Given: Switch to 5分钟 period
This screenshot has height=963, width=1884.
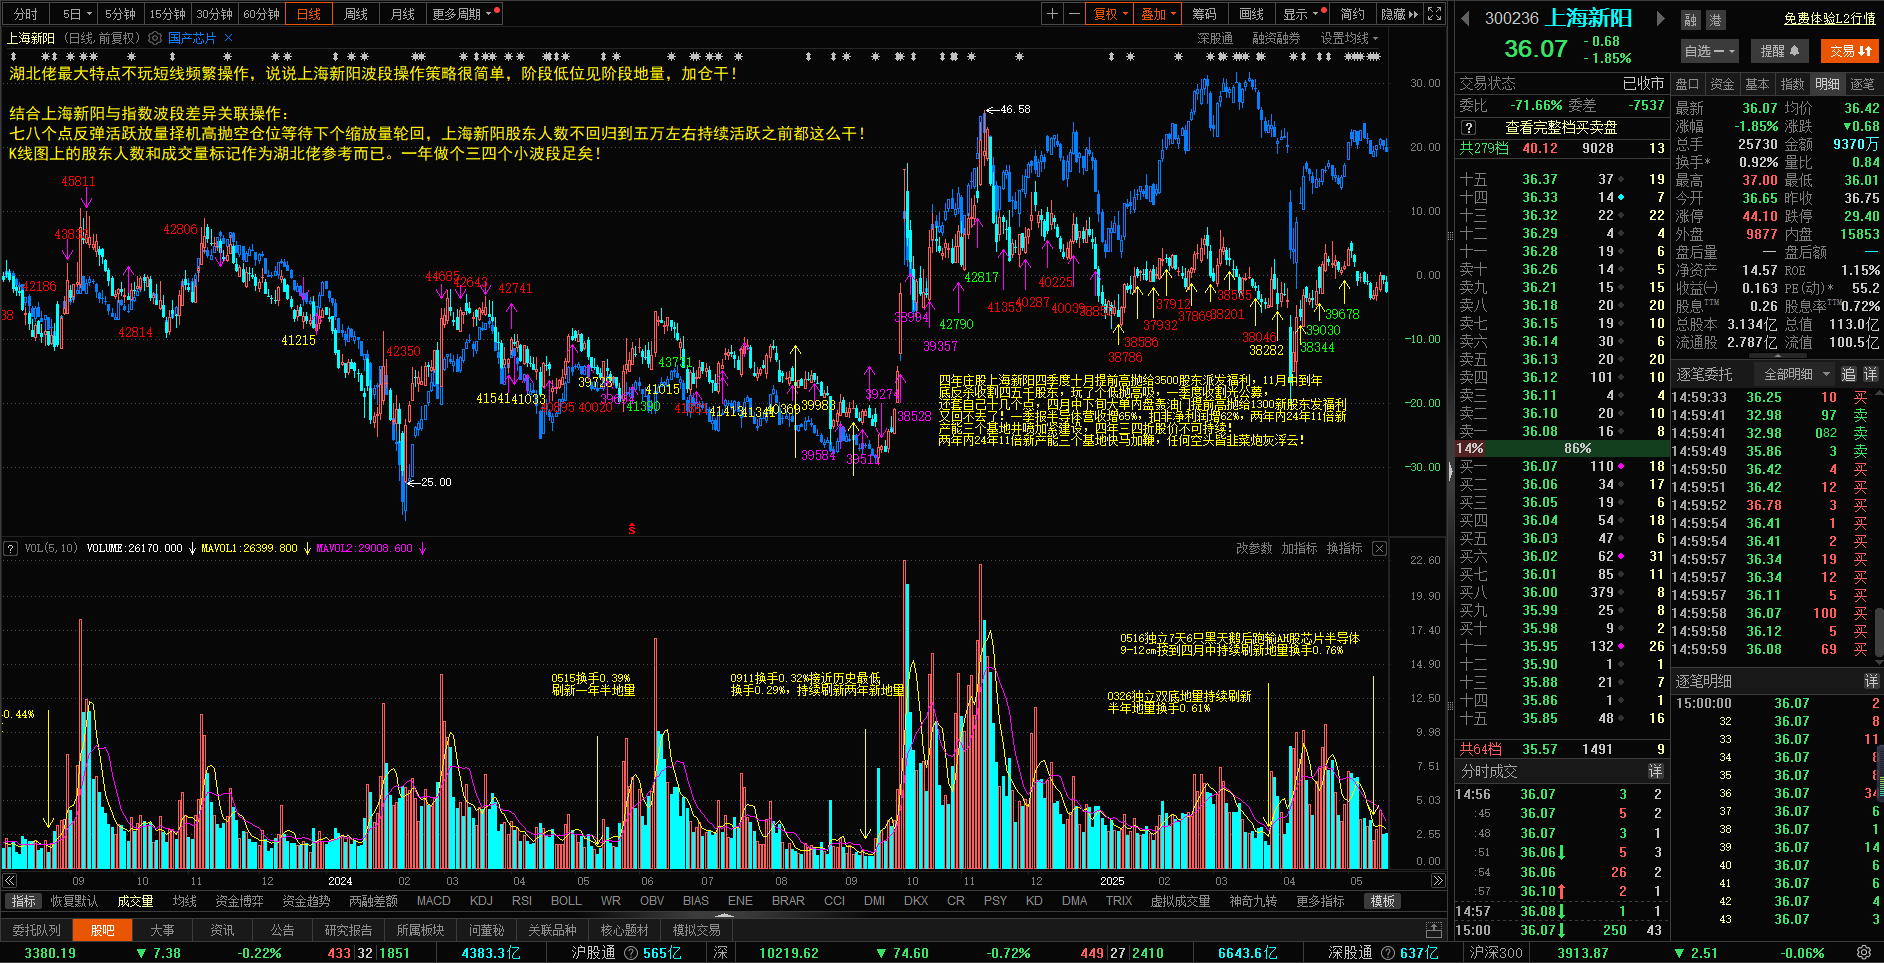Looking at the screenshot, I should click(x=120, y=14).
